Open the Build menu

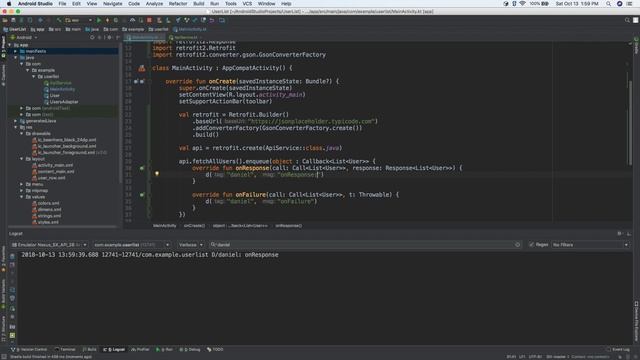click(199, 4)
